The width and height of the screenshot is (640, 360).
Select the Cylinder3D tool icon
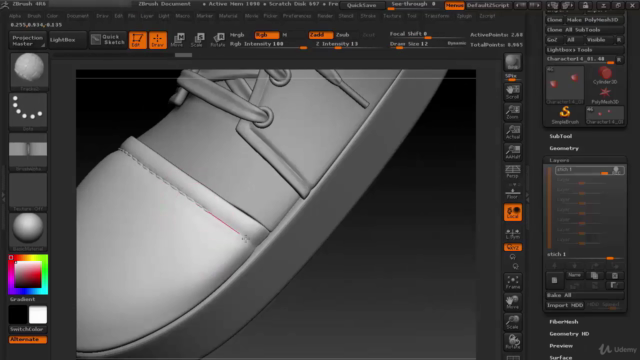pos(605,76)
